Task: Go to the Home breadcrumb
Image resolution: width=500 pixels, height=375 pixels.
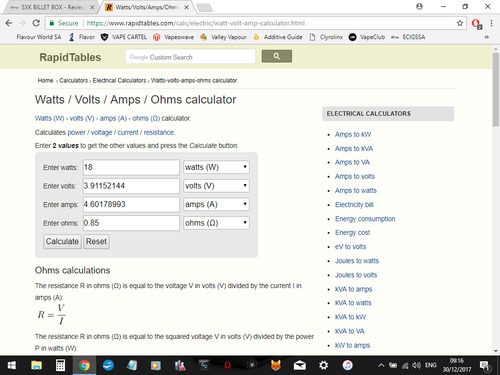Action: coord(45,80)
